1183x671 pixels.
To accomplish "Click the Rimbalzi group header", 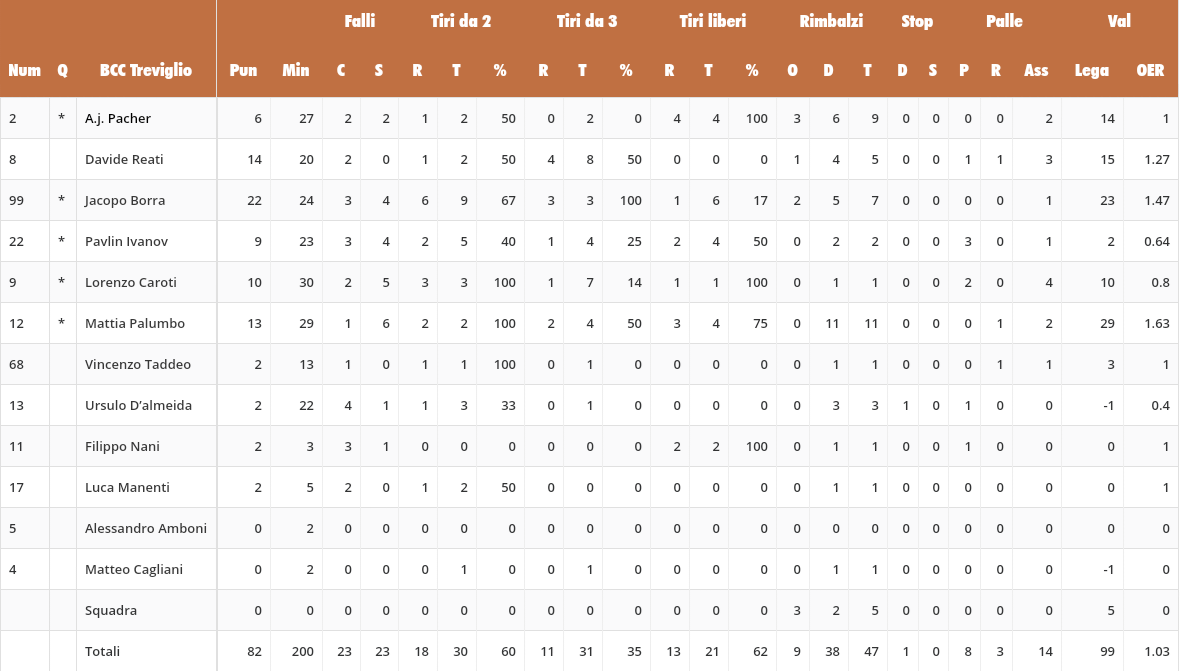I will point(831,21).
